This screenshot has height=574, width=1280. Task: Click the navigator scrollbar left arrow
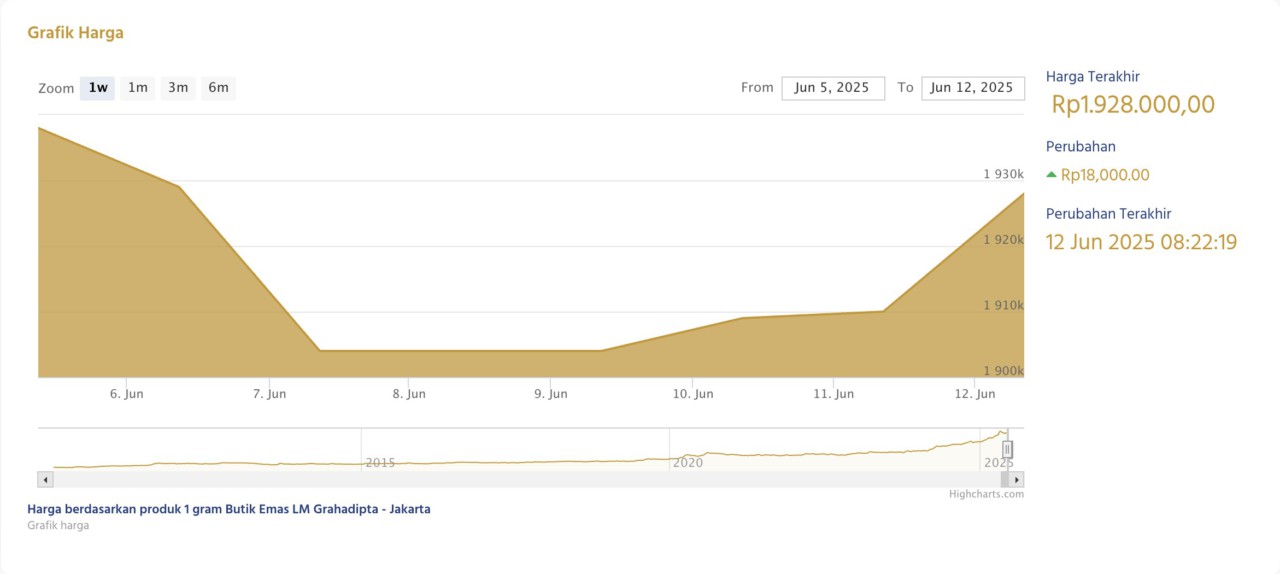pos(44,480)
